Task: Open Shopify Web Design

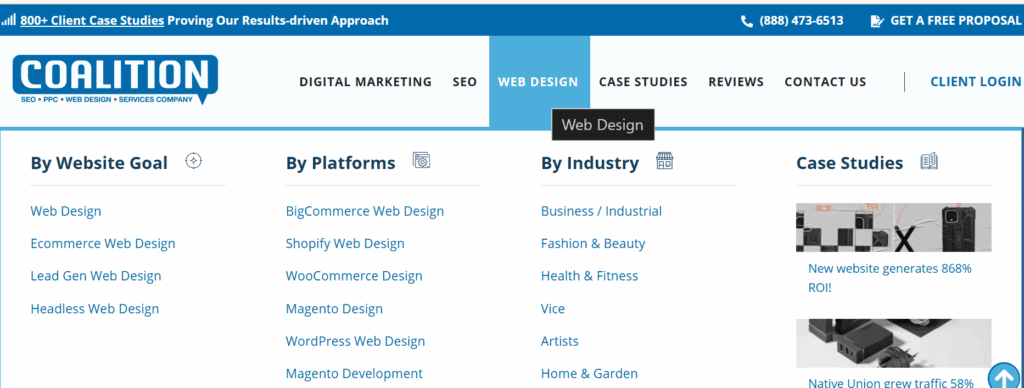Action: tap(345, 244)
